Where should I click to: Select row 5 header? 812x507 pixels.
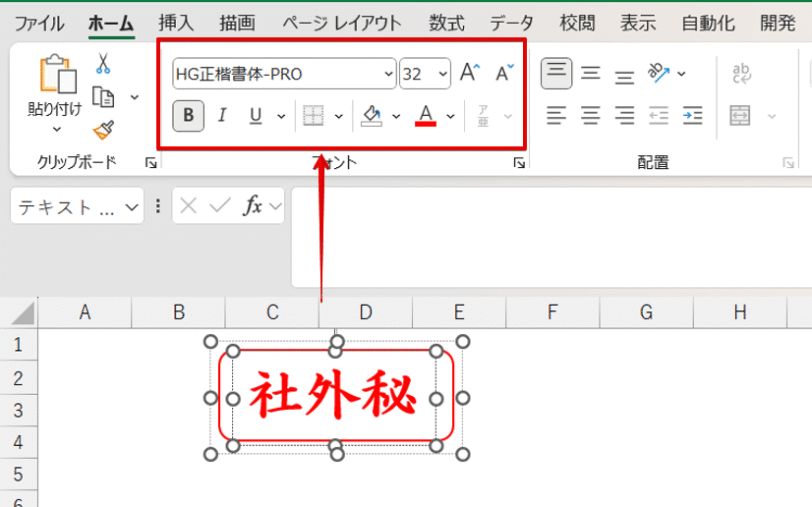click(x=18, y=474)
